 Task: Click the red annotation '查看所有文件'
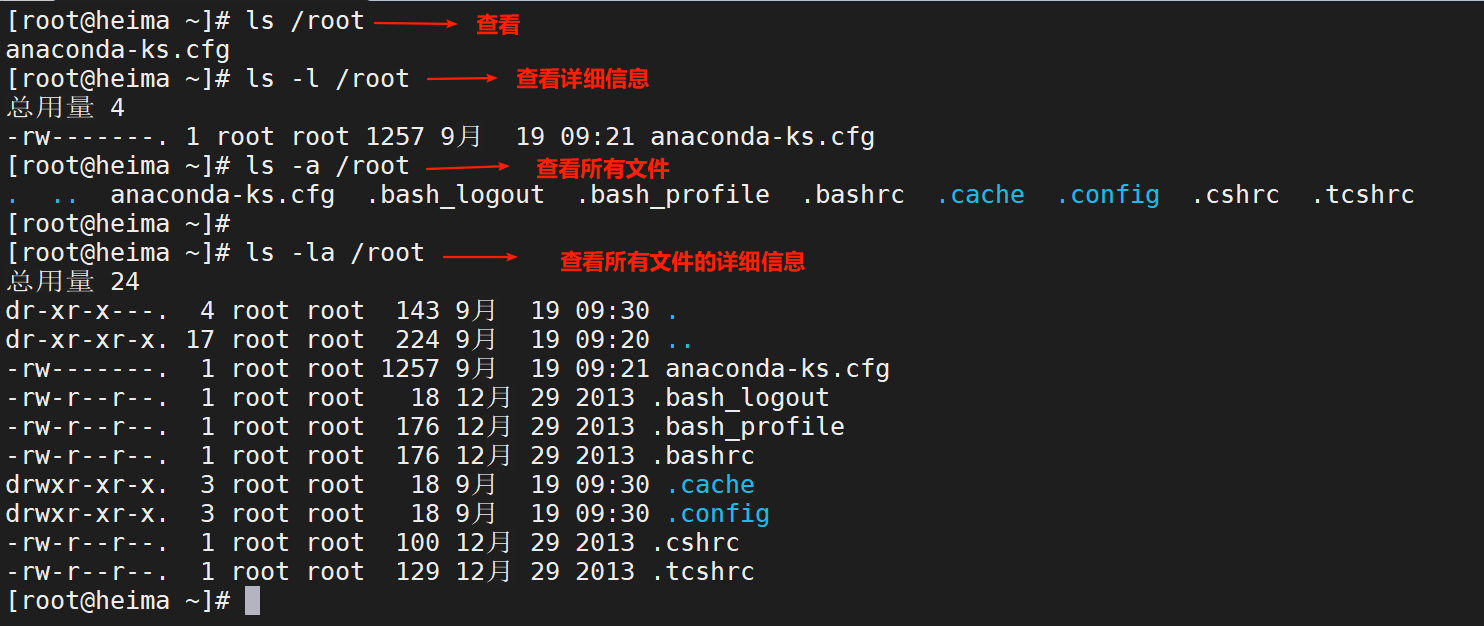coord(602,168)
